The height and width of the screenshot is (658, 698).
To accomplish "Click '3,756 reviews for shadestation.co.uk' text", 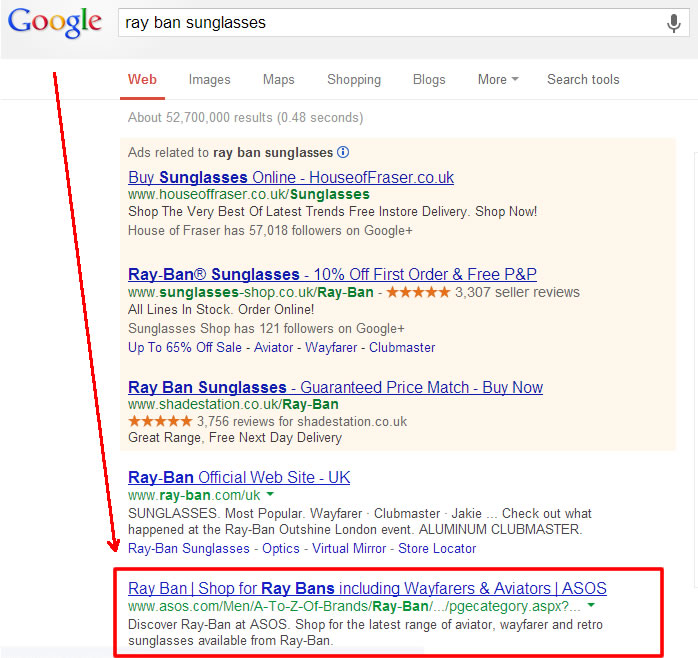I will (x=302, y=421).
